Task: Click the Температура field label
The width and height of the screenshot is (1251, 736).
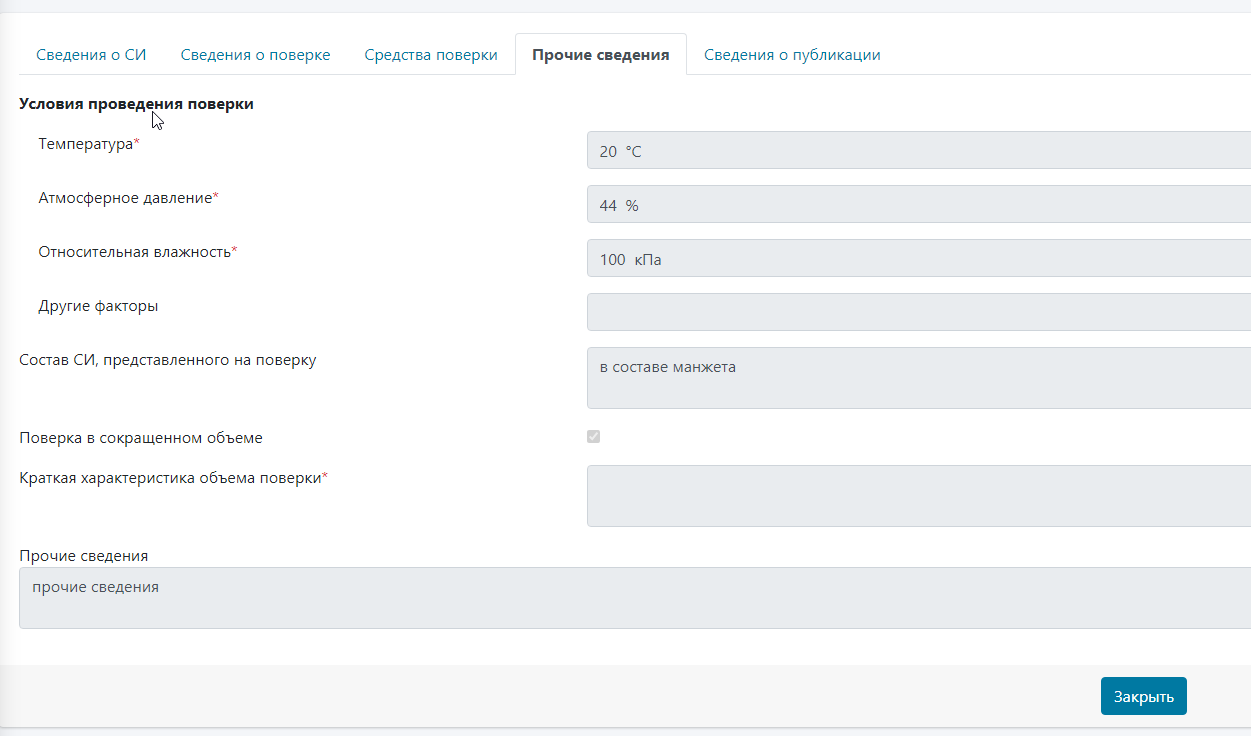Action: [x=86, y=144]
